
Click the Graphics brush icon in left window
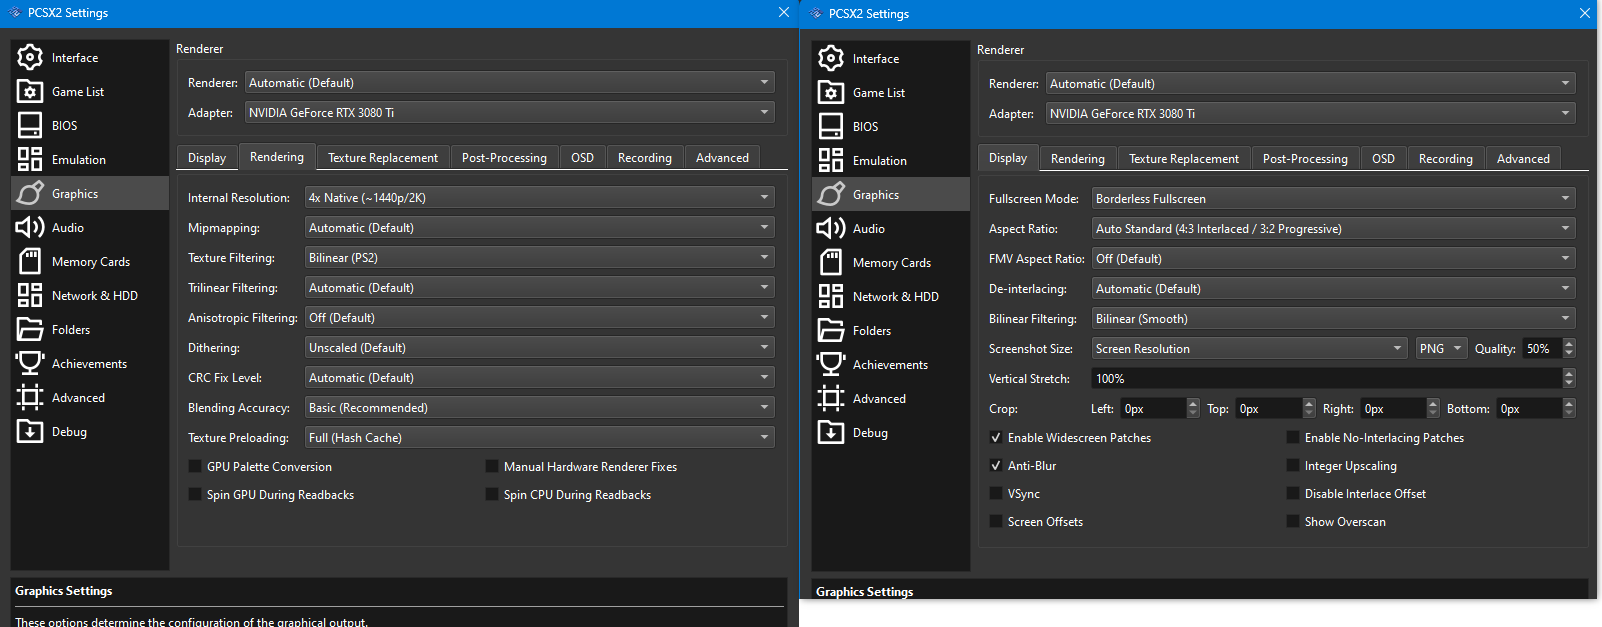(30, 193)
